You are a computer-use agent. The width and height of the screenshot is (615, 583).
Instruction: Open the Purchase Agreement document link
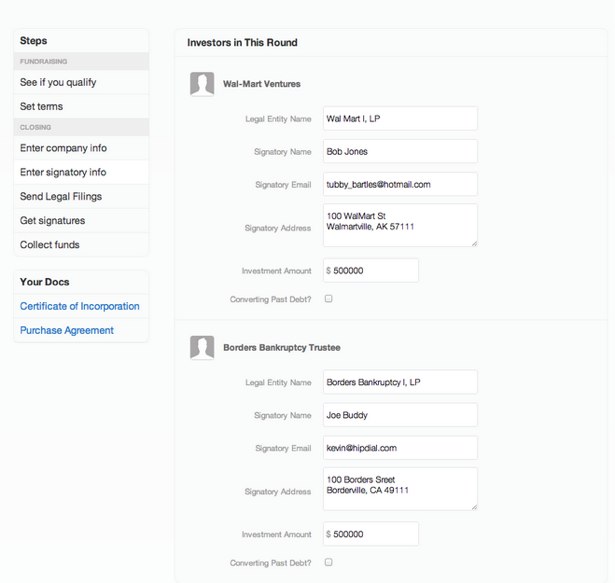(67, 330)
